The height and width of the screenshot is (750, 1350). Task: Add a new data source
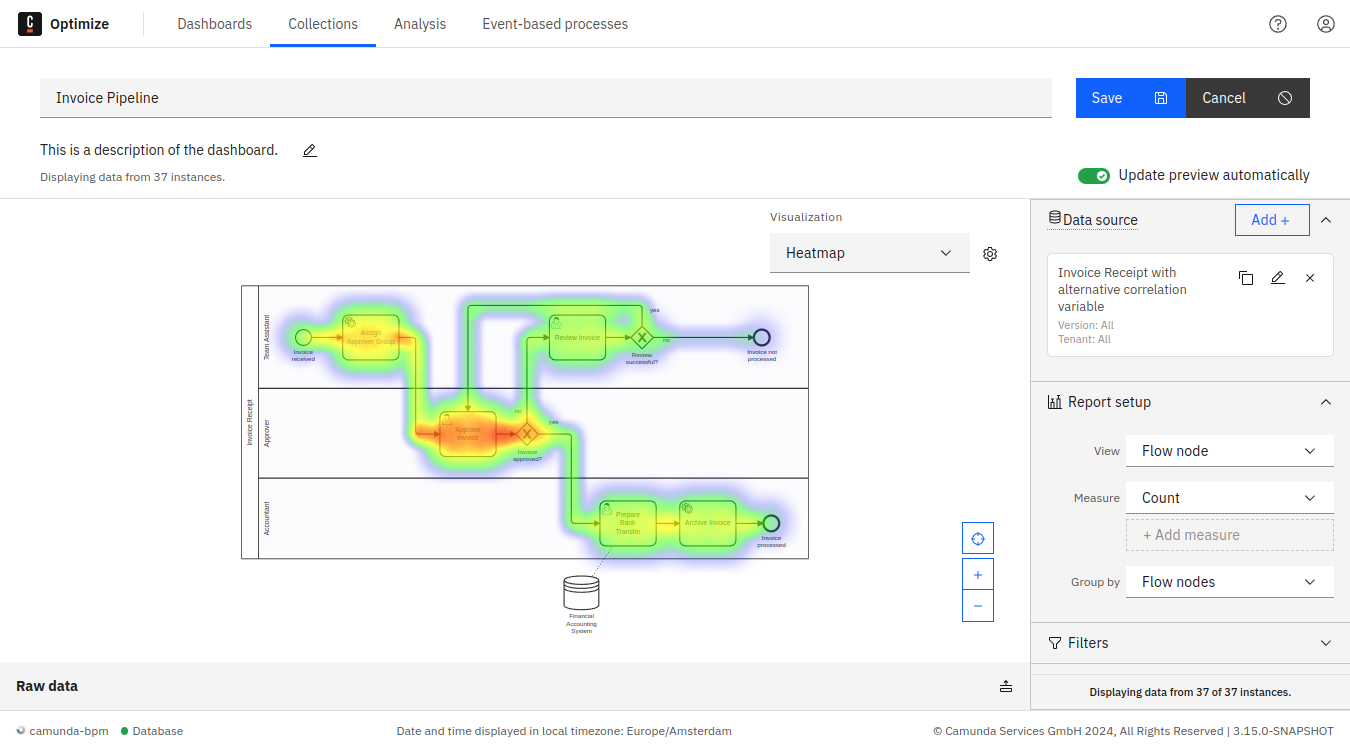point(1271,219)
